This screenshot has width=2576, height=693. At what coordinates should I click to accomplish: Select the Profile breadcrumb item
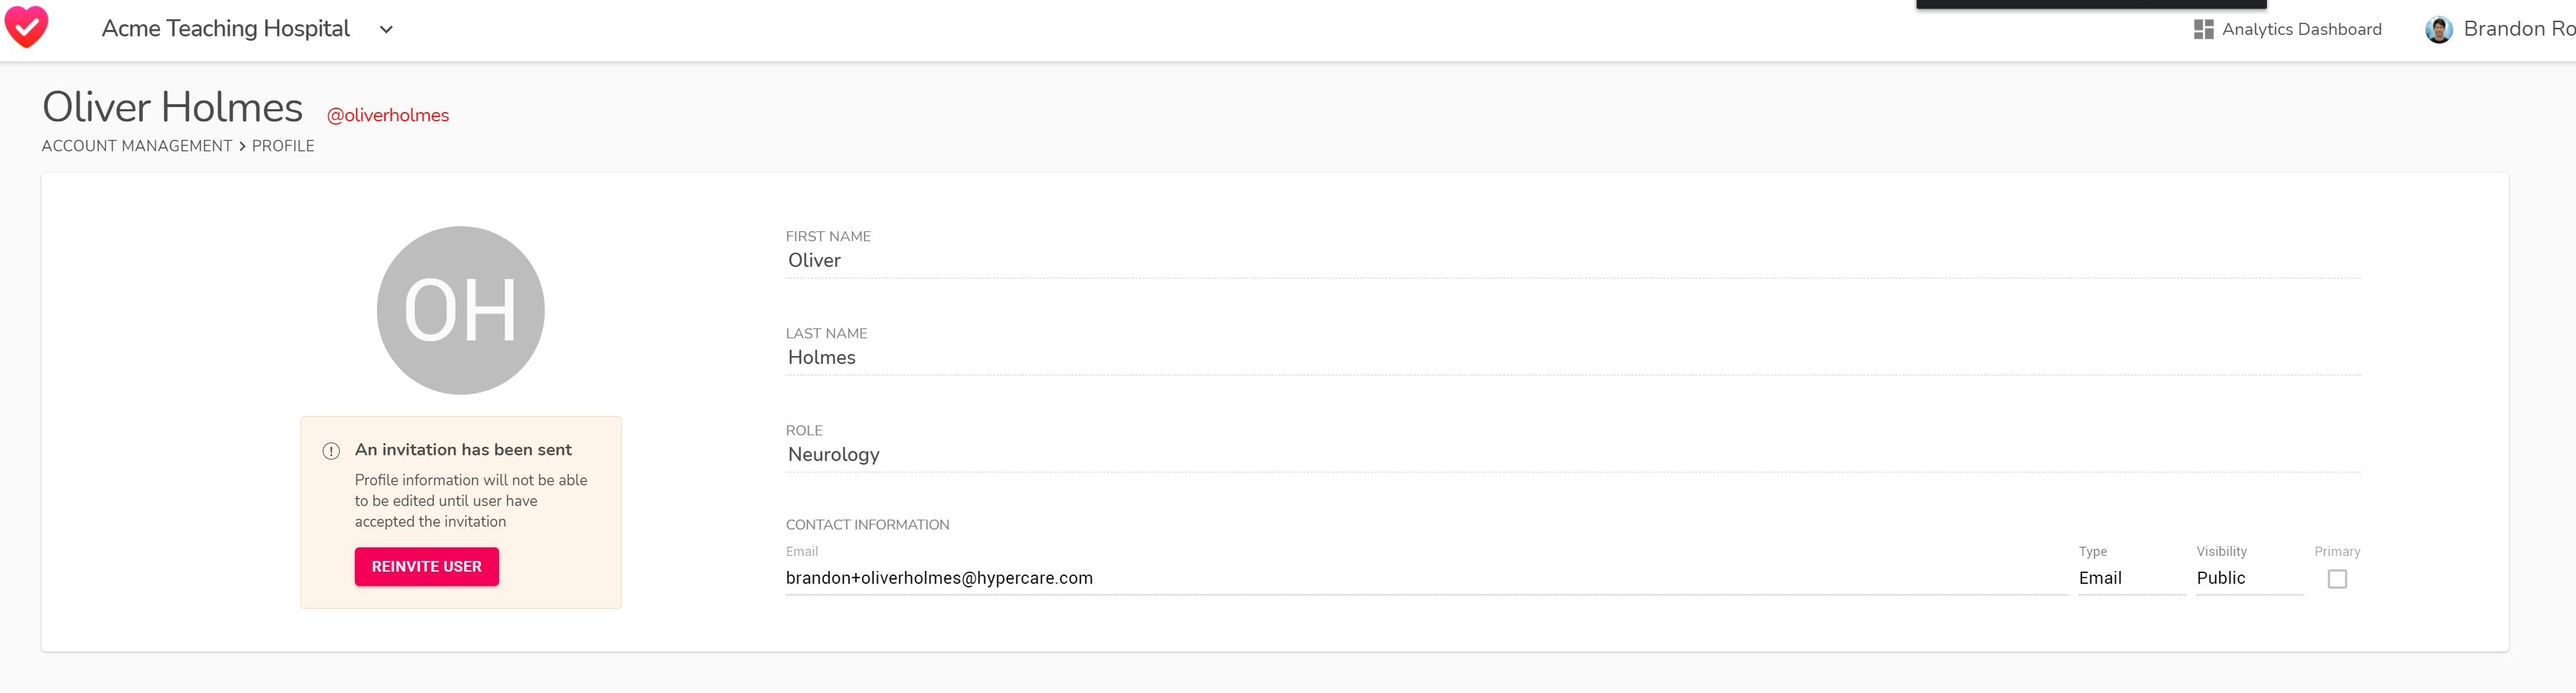click(283, 146)
